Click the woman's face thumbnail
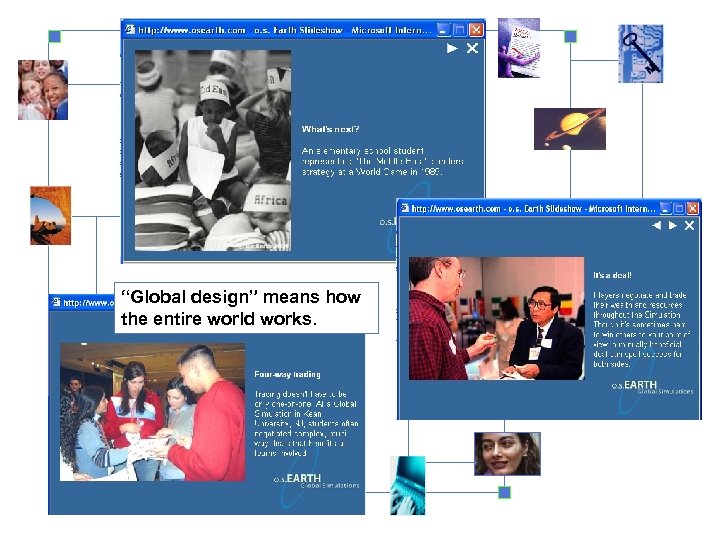 (507, 454)
